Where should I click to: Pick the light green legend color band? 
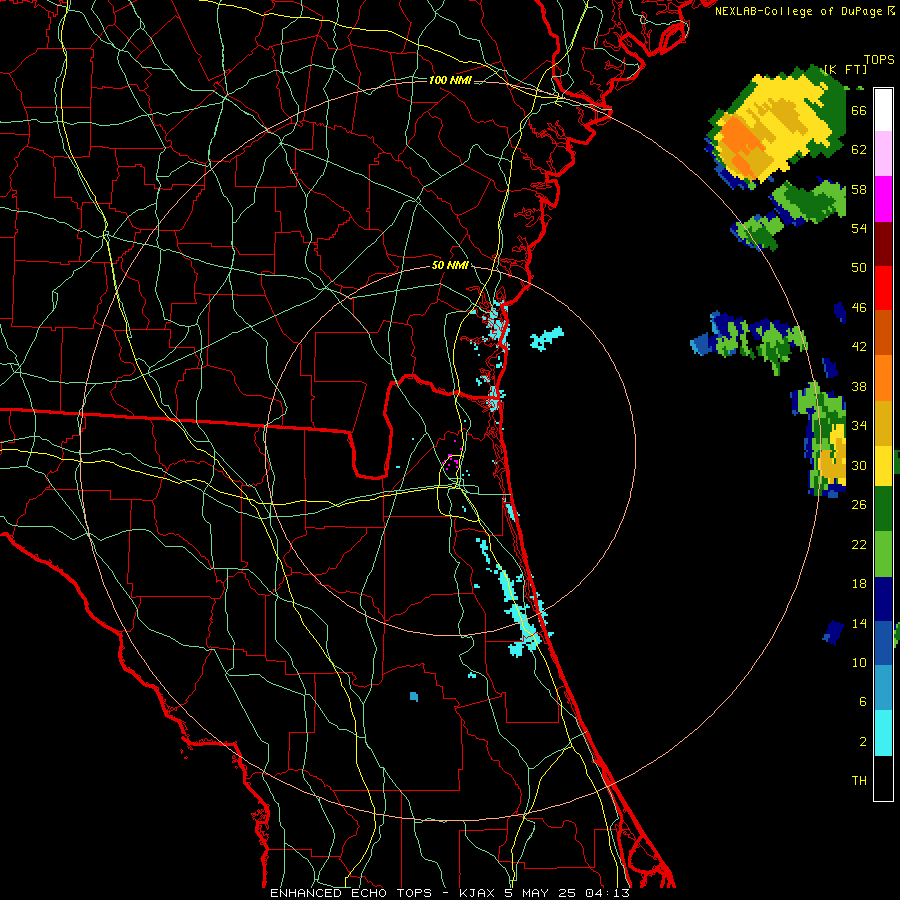883,554
